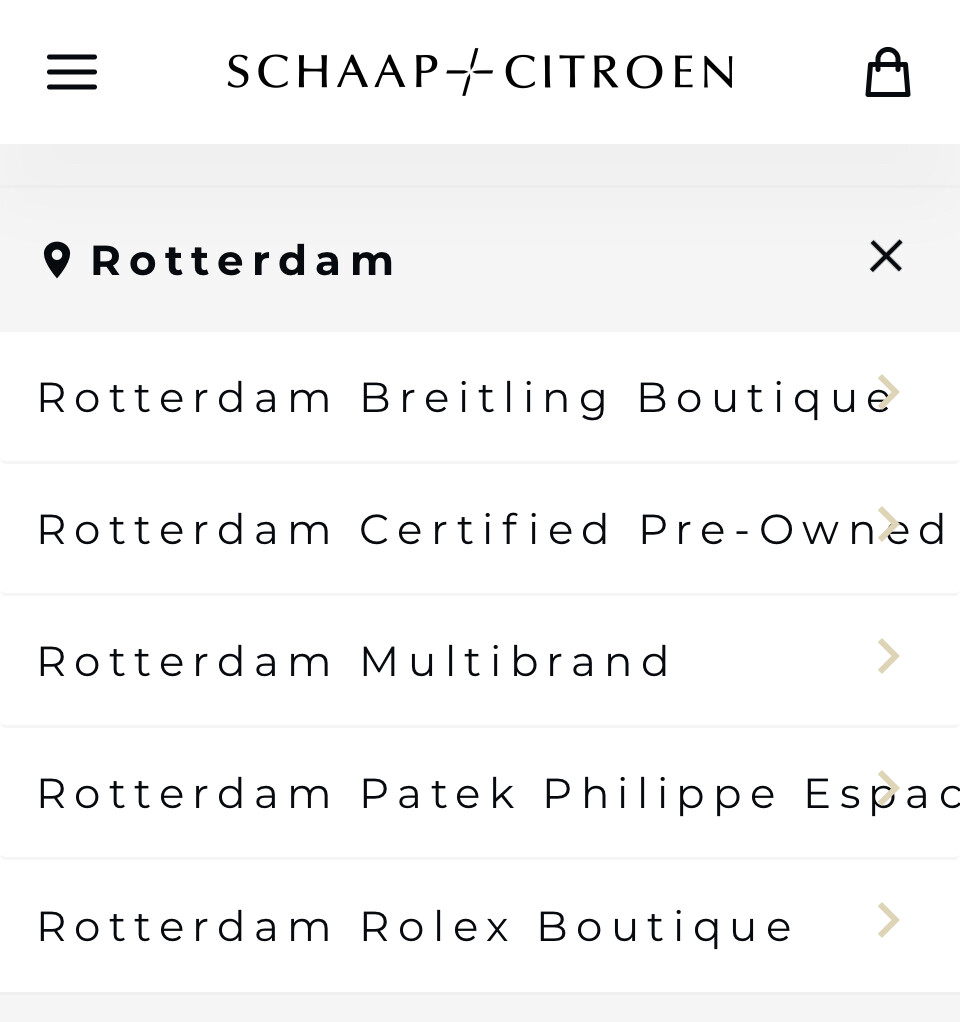Image resolution: width=960 pixels, height=1022 pixels.
Task: Expand Rotterdam Multibrand using its arrow
Action: pos(888,657)
